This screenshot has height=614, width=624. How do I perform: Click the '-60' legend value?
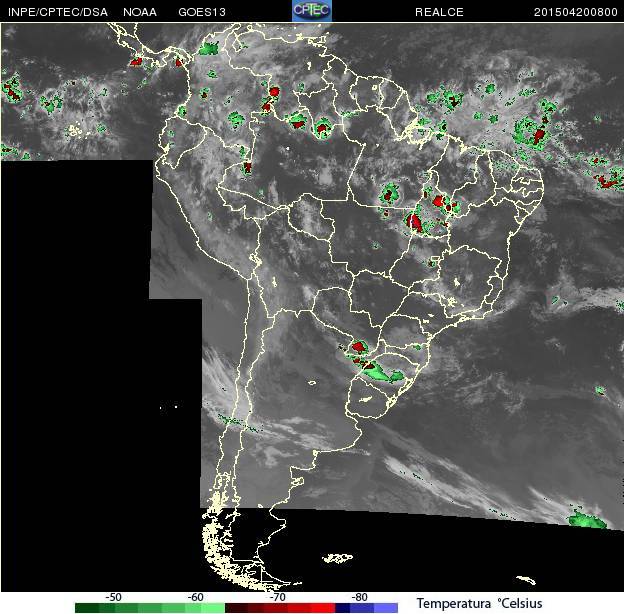(195, 597)
